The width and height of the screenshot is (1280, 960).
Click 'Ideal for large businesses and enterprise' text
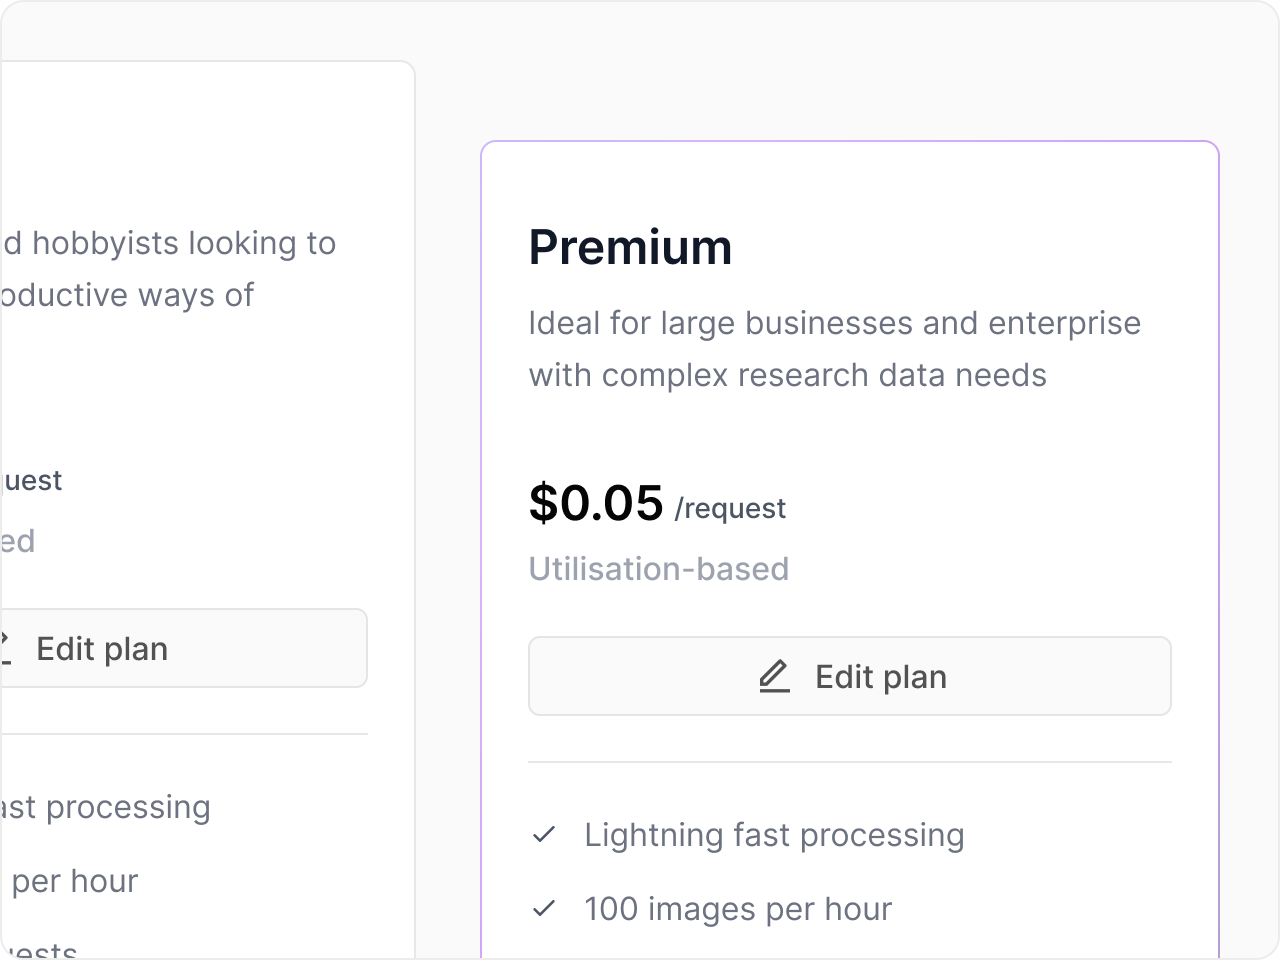pos(834,323)
